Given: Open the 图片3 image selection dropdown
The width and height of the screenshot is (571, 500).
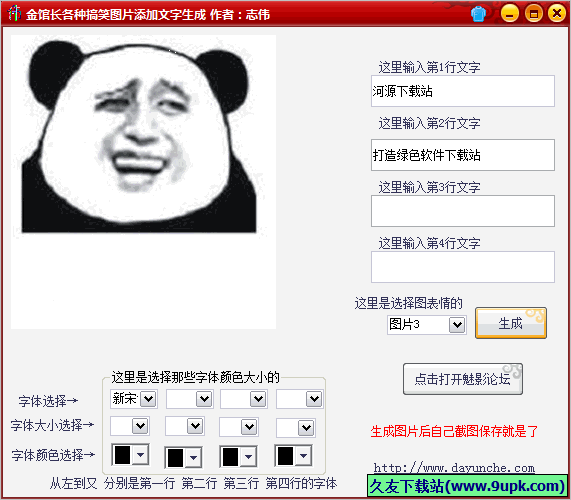Looking at the screenshot, I should (457, 324).
